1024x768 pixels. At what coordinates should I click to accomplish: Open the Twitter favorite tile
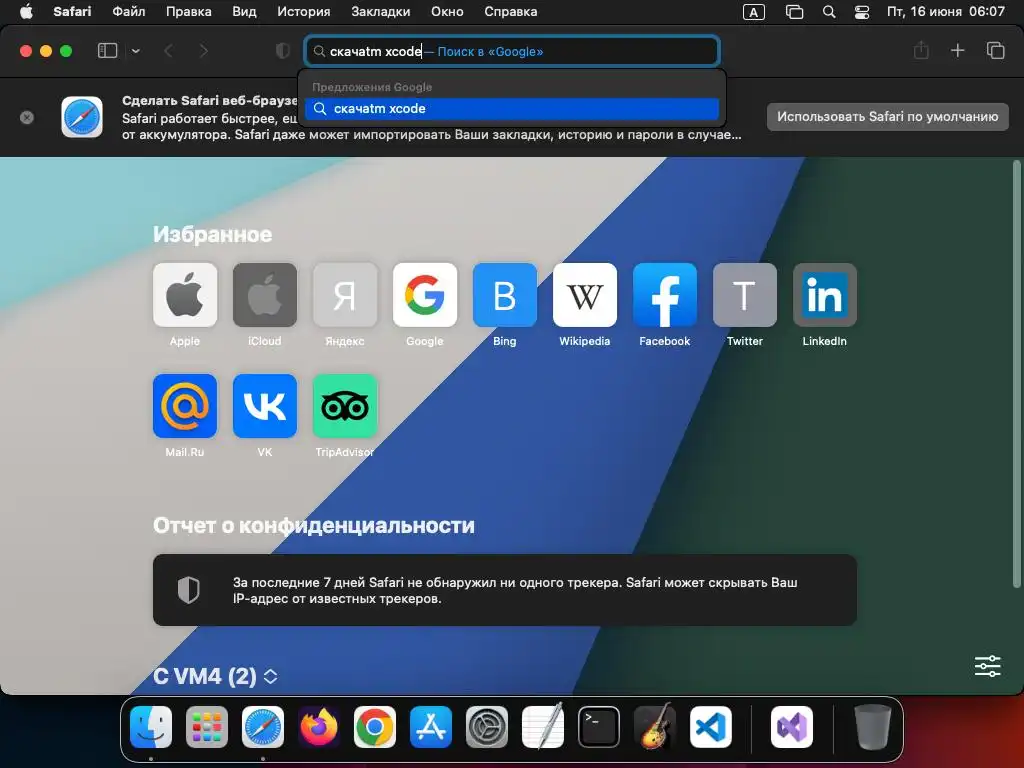pyautogui.click(x=744, y=295)
